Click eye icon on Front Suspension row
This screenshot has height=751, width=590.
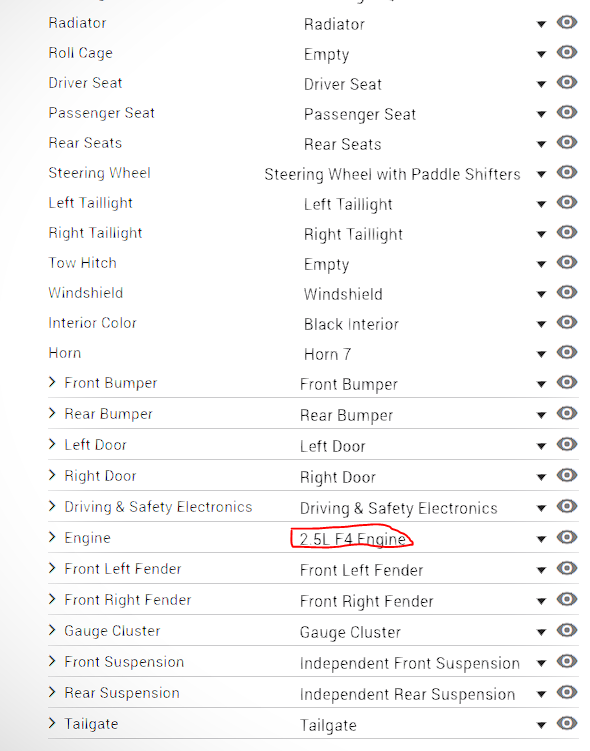coord(567,661)
